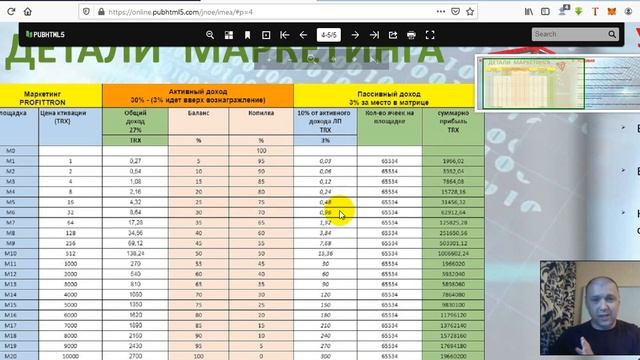Select the M15 row label
The image size is (640, 360).
coord(11,305)
